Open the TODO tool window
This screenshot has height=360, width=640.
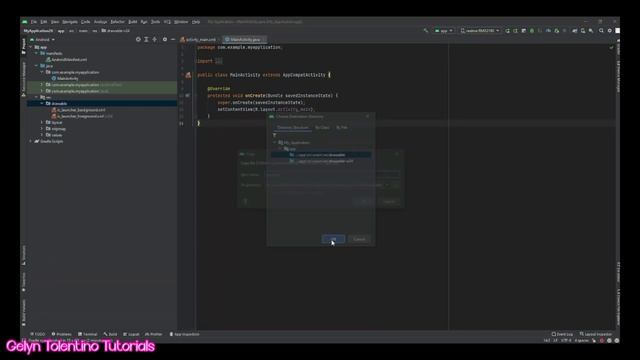point(38,334)
